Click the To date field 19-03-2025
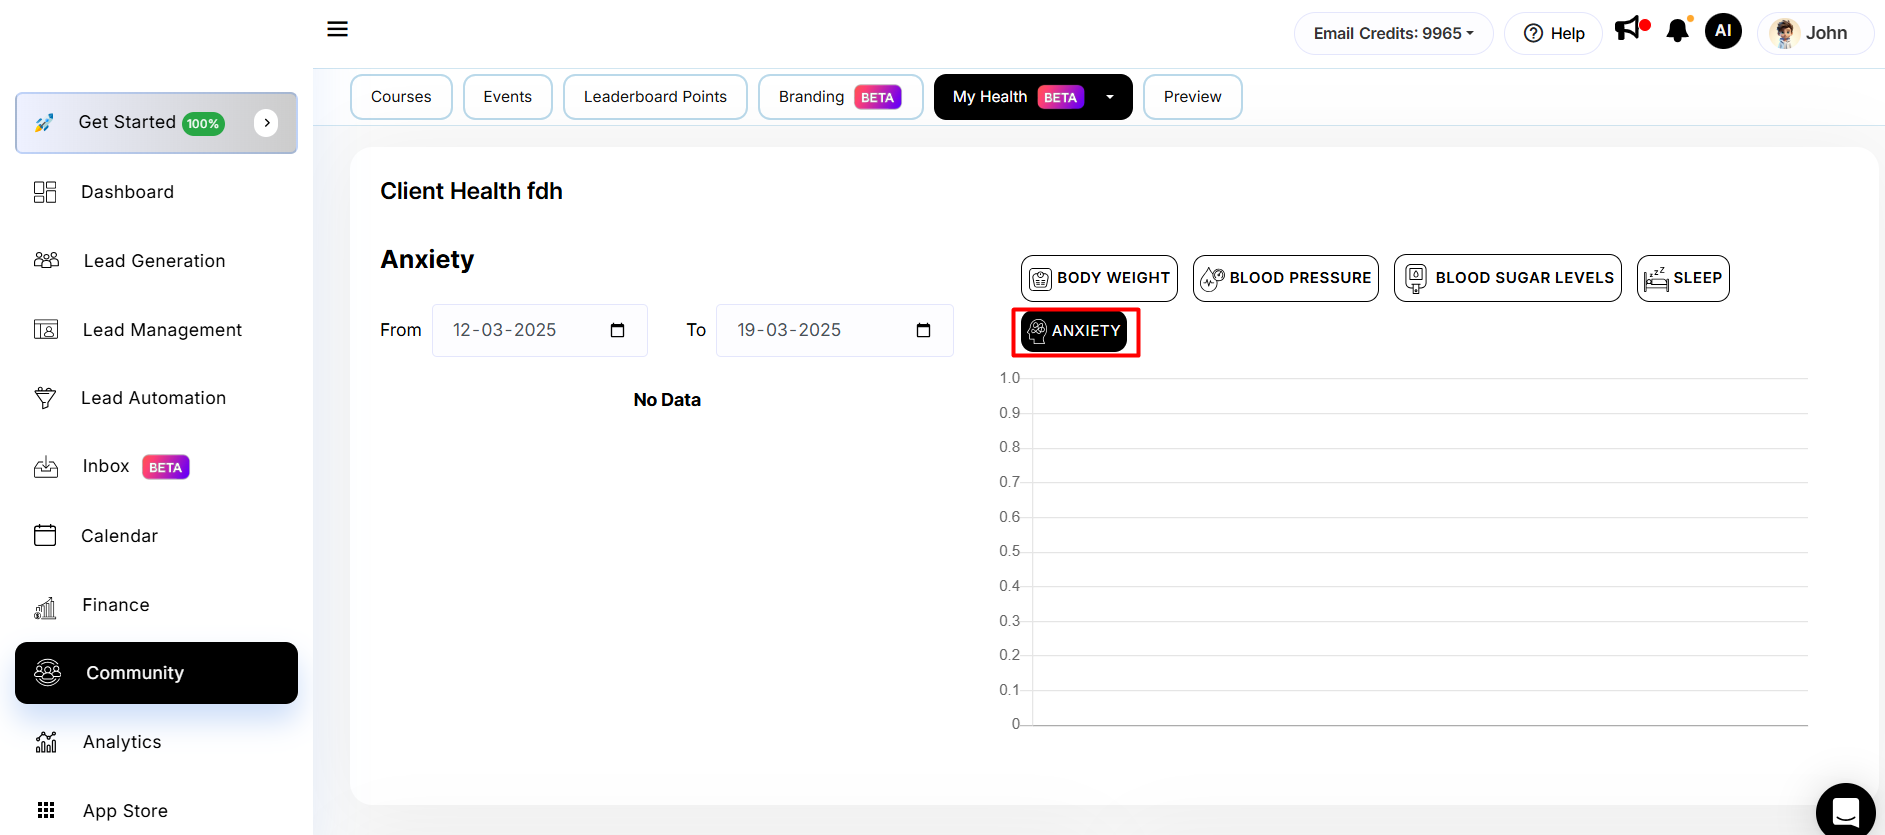The image size is (1885, 835). tap(835, 331)
